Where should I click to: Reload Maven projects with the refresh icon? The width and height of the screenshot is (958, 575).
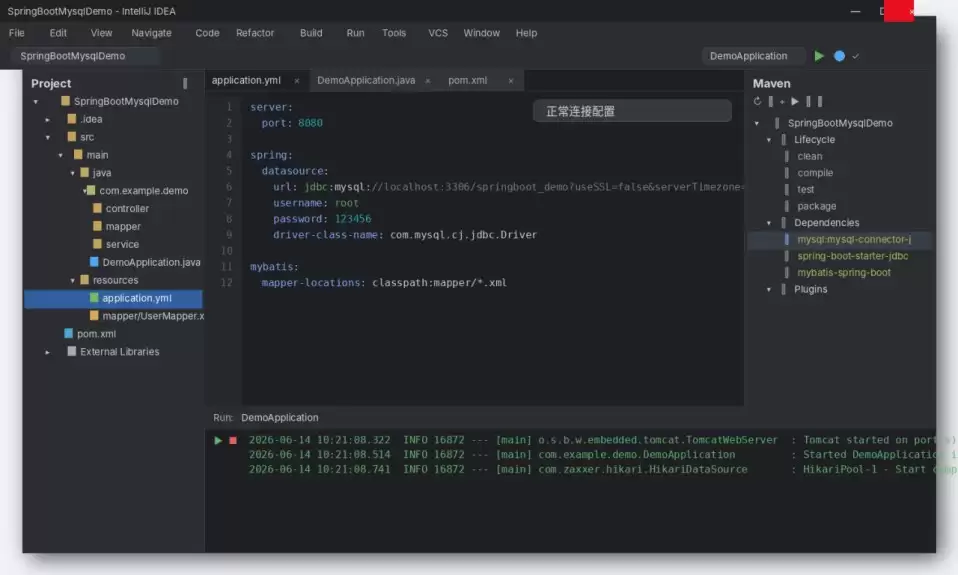758,101
